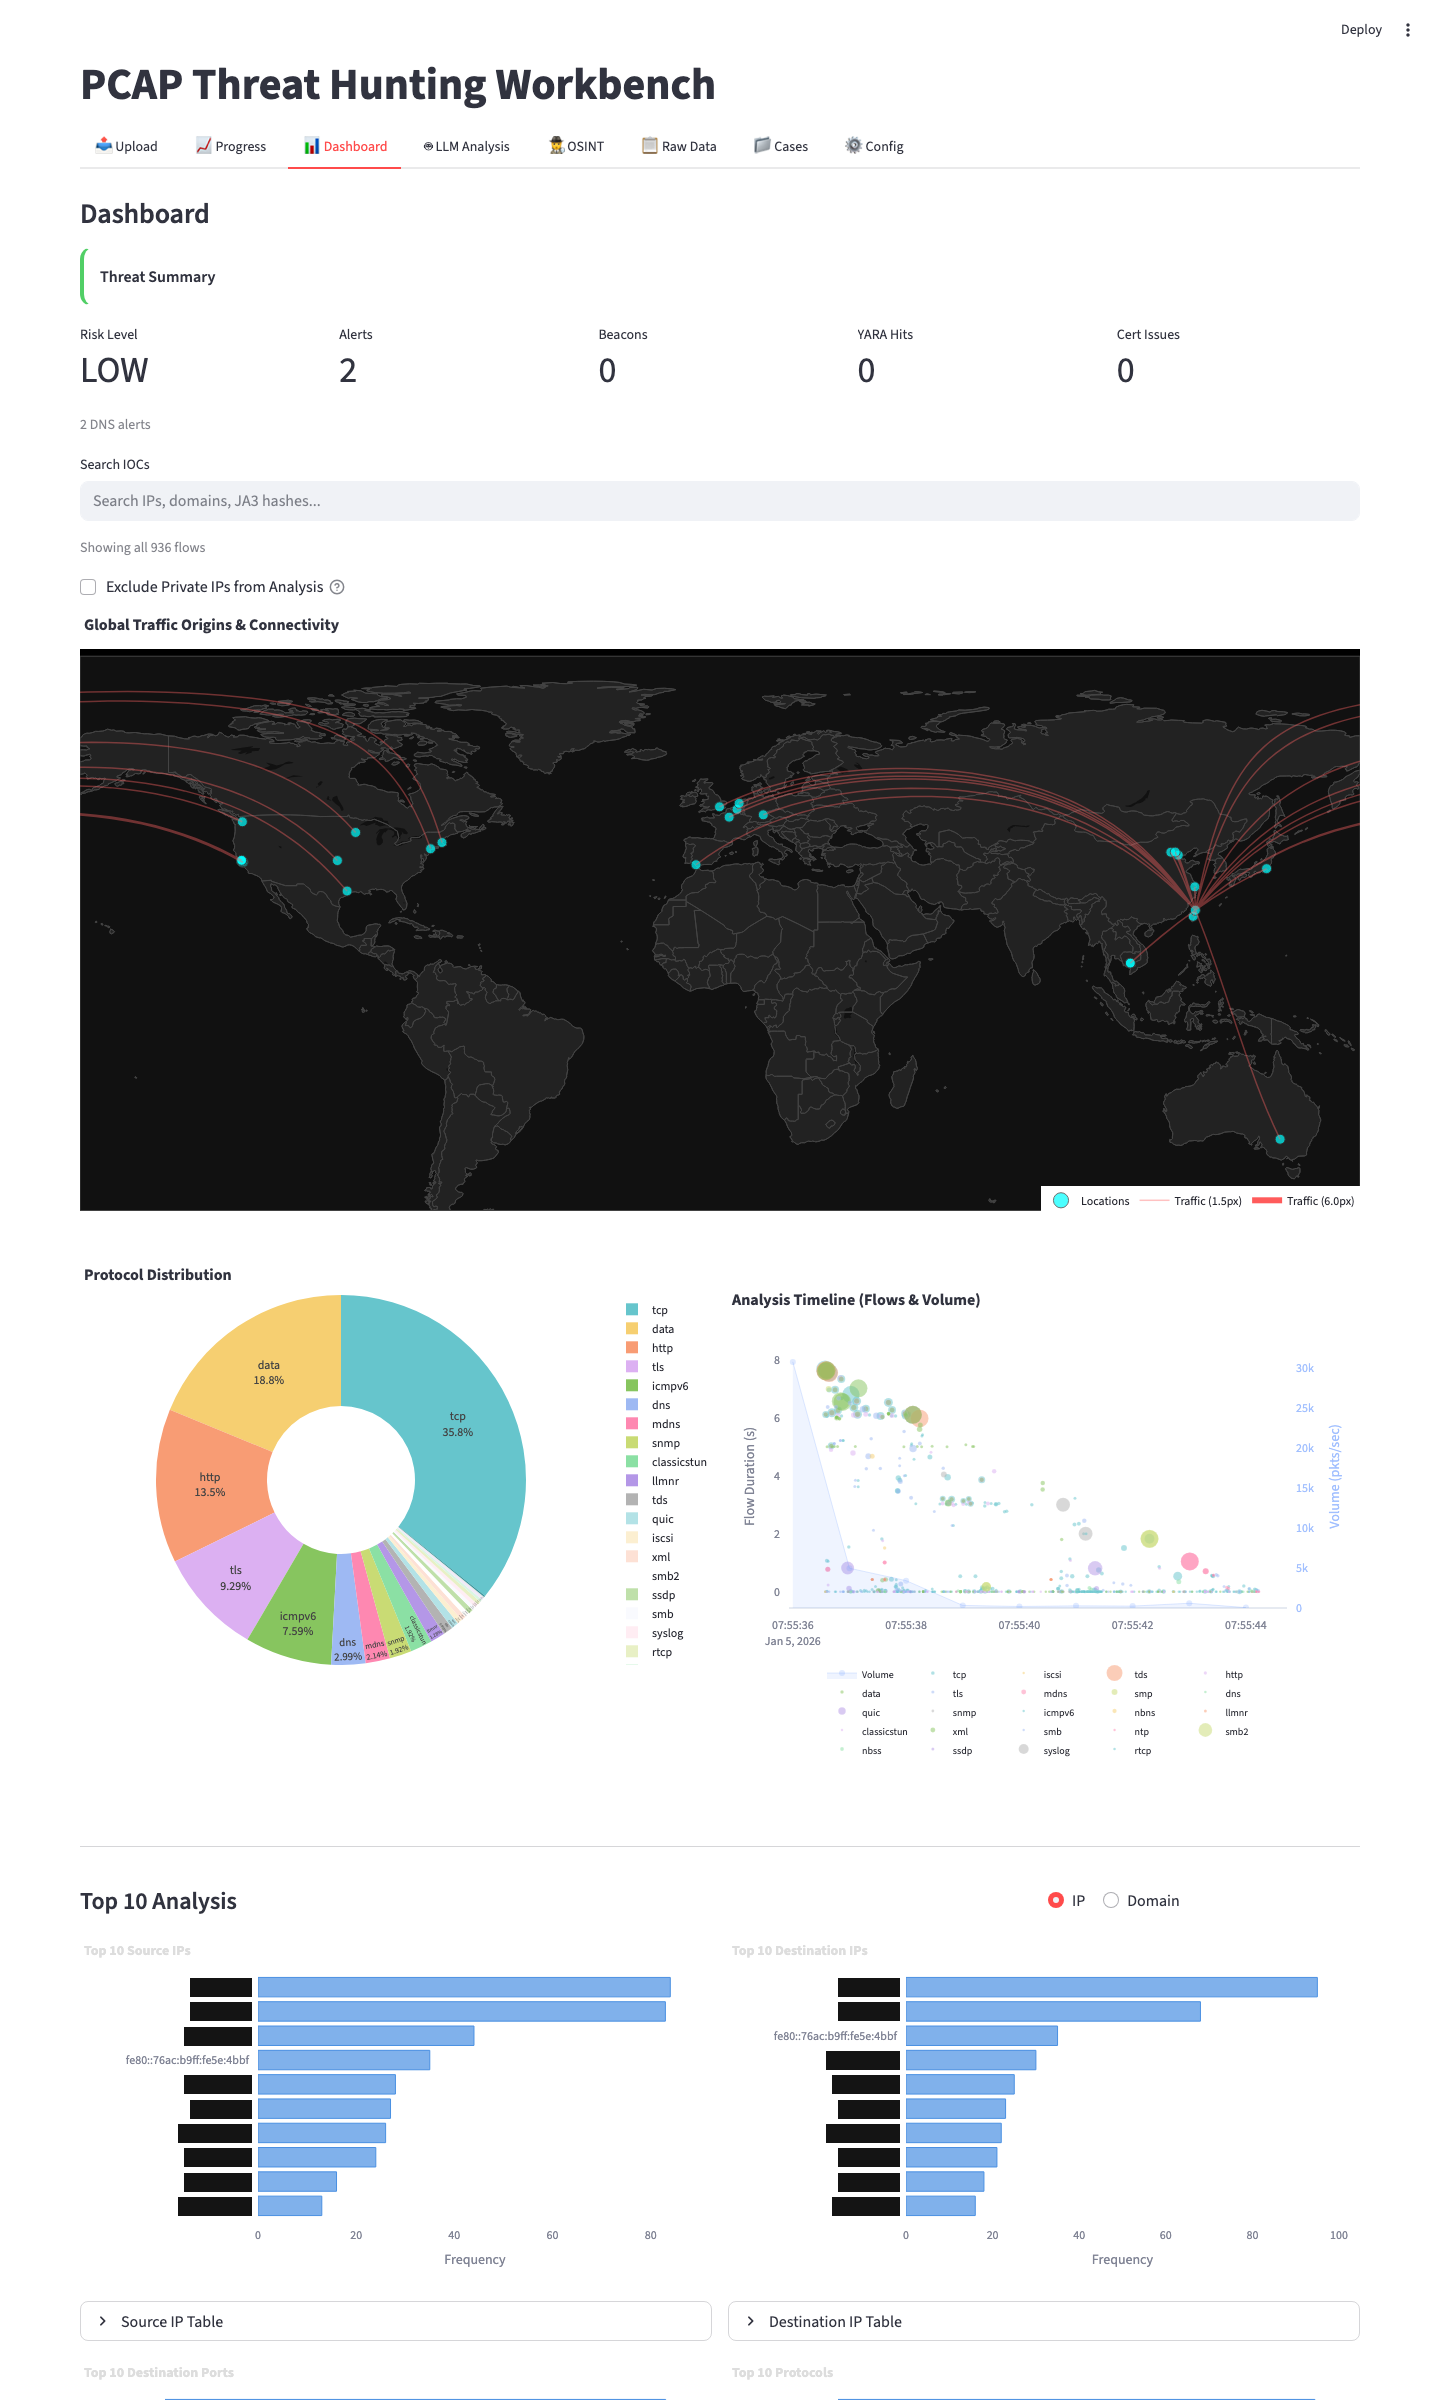Toggle quic in the timeline legend
The width and height of the screenshot is (1440, 2400).
[861, 1712]
